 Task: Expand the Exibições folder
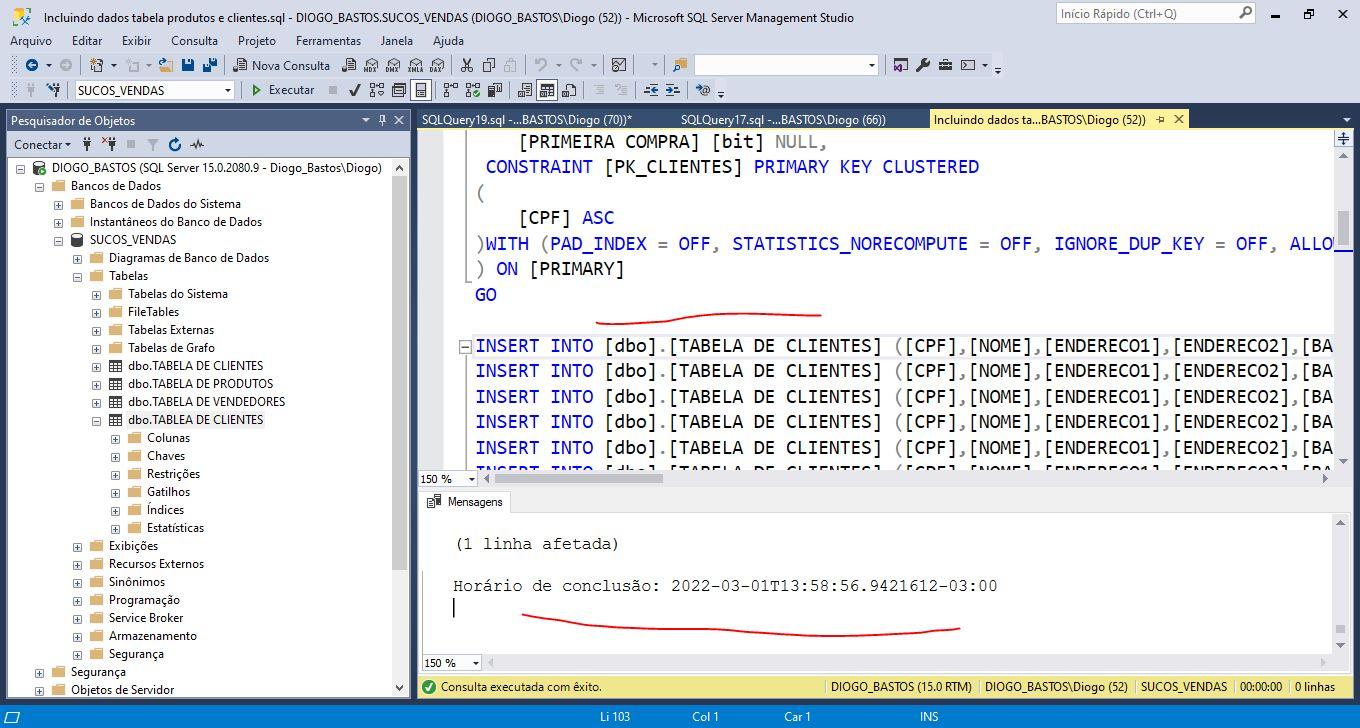[78, 546]
